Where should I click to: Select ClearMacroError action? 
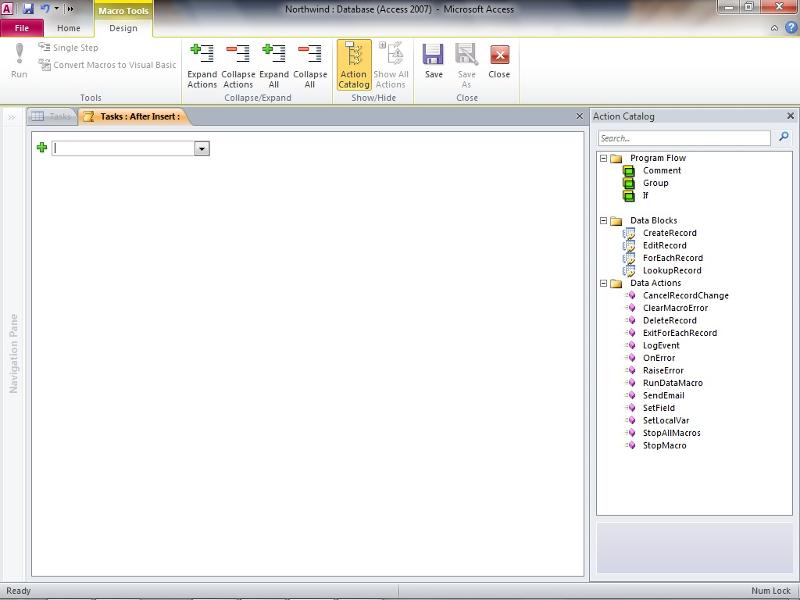[675, 308]
